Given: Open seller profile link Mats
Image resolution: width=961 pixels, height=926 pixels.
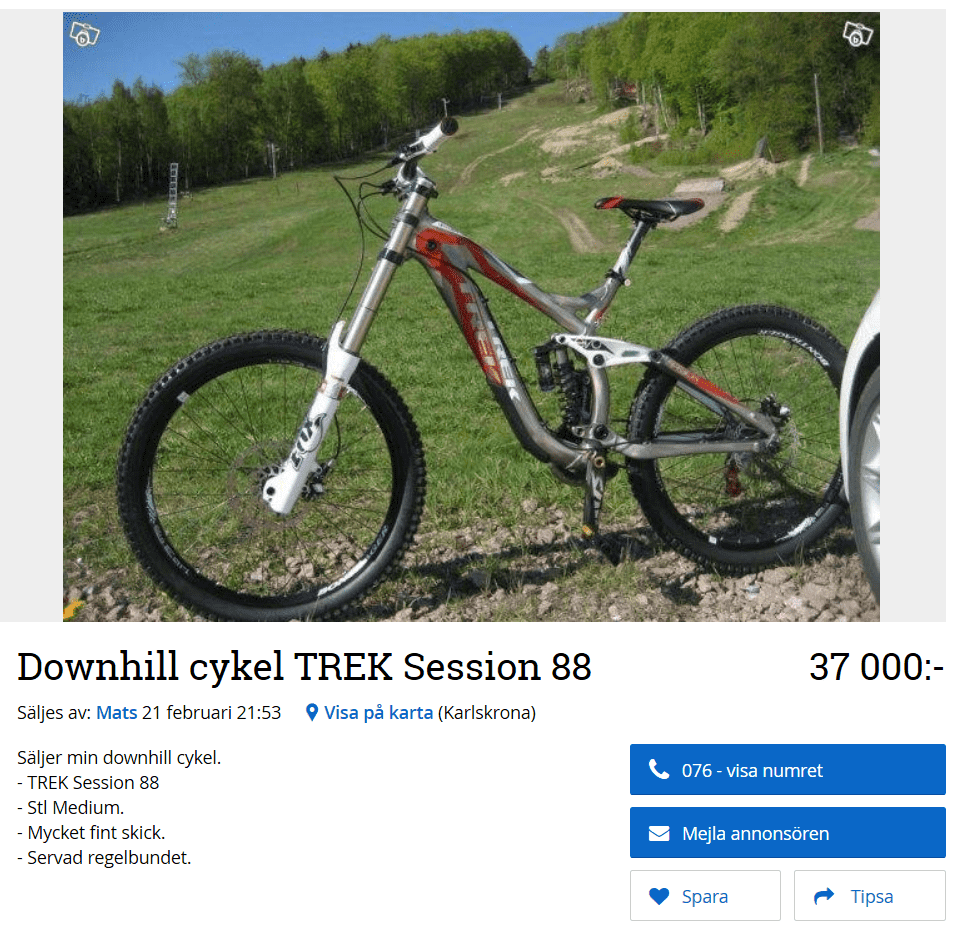Looking at the screenshot, I should [x=116, y=713].
